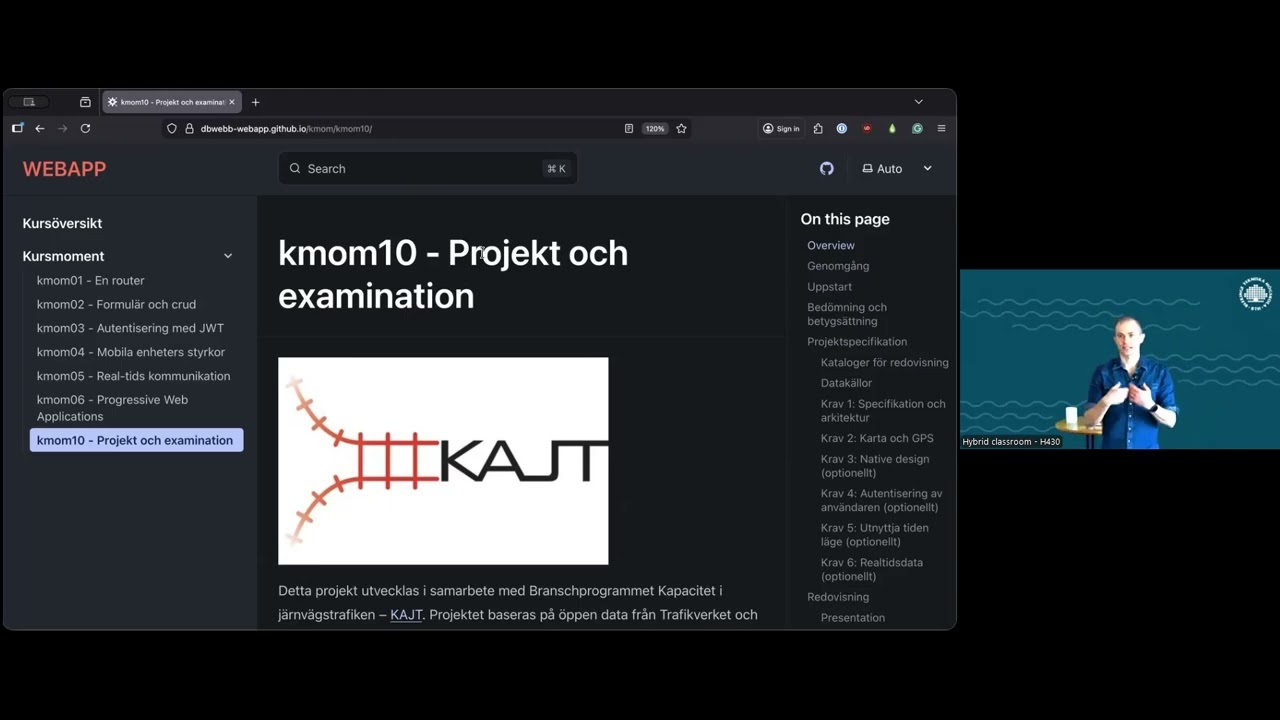The image size is (1280, 720).
Task: Jump to Projektspecifikation section
Action: tap(857, 342)
